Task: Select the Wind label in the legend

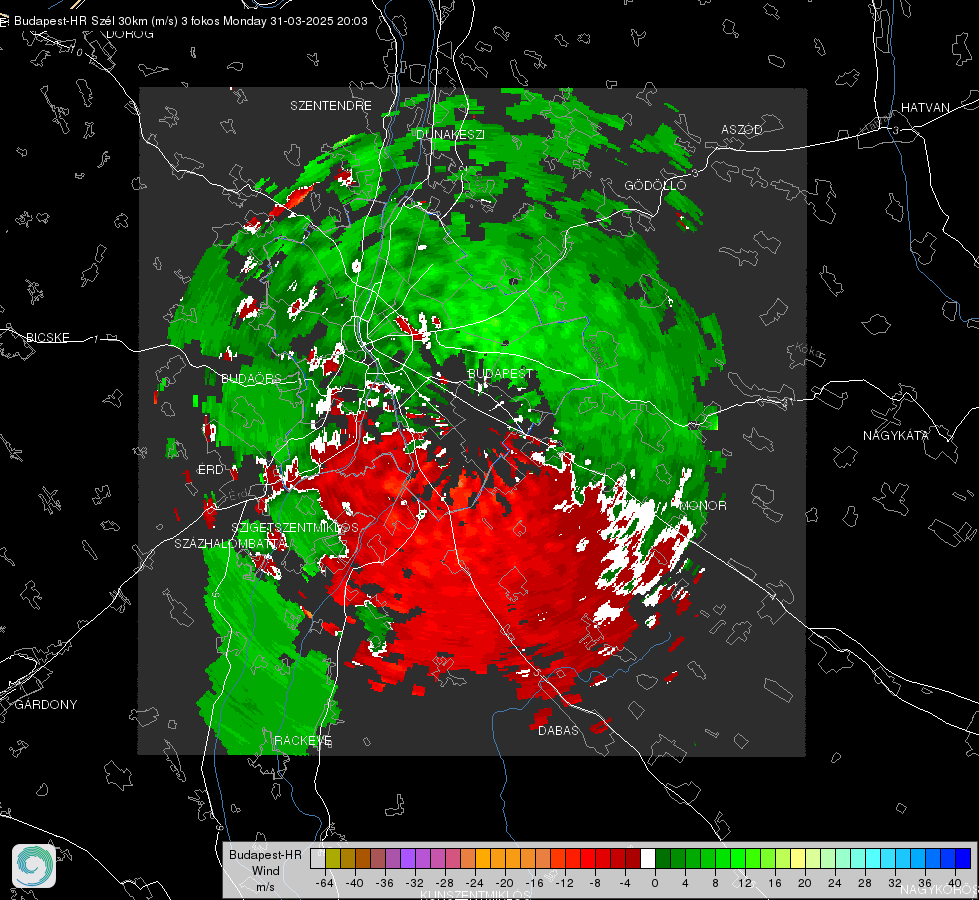Action: [265, 871]
